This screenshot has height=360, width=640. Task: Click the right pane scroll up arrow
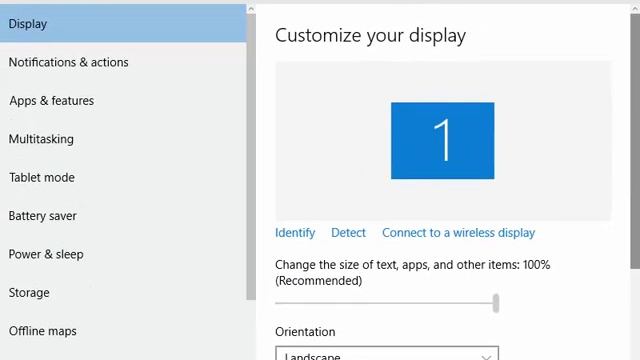[635, 9]
